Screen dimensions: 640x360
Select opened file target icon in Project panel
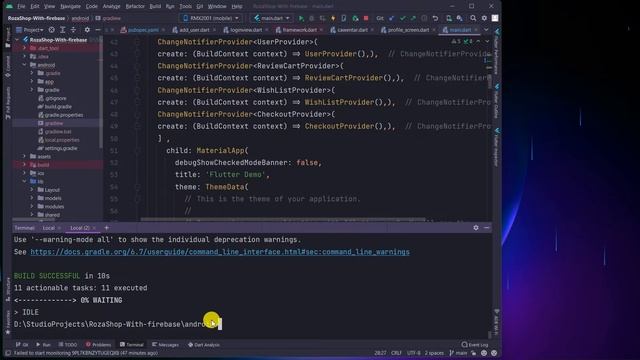click(x=51, y=30)
